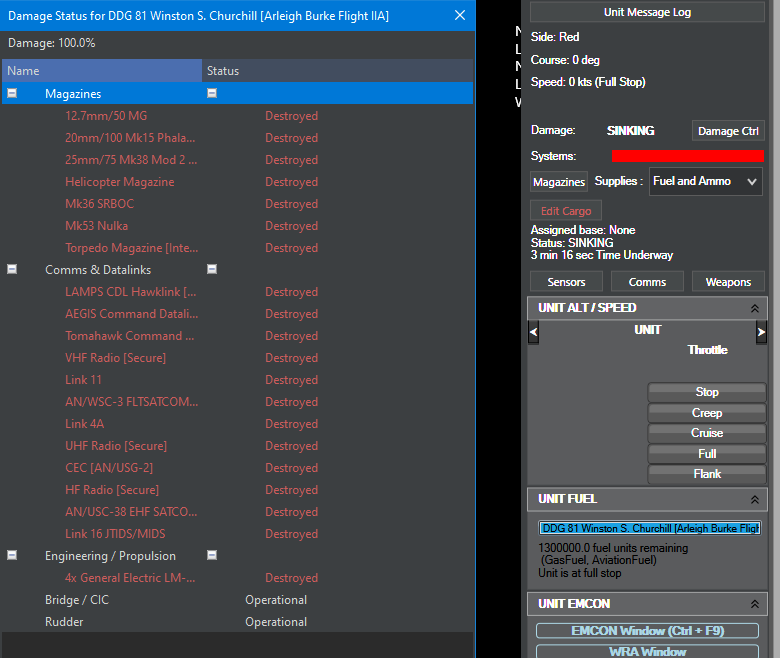Open the Supplies Fuel and Ammo dropdown
This screenshot has width=780, height=658.
tap(705, 182)
